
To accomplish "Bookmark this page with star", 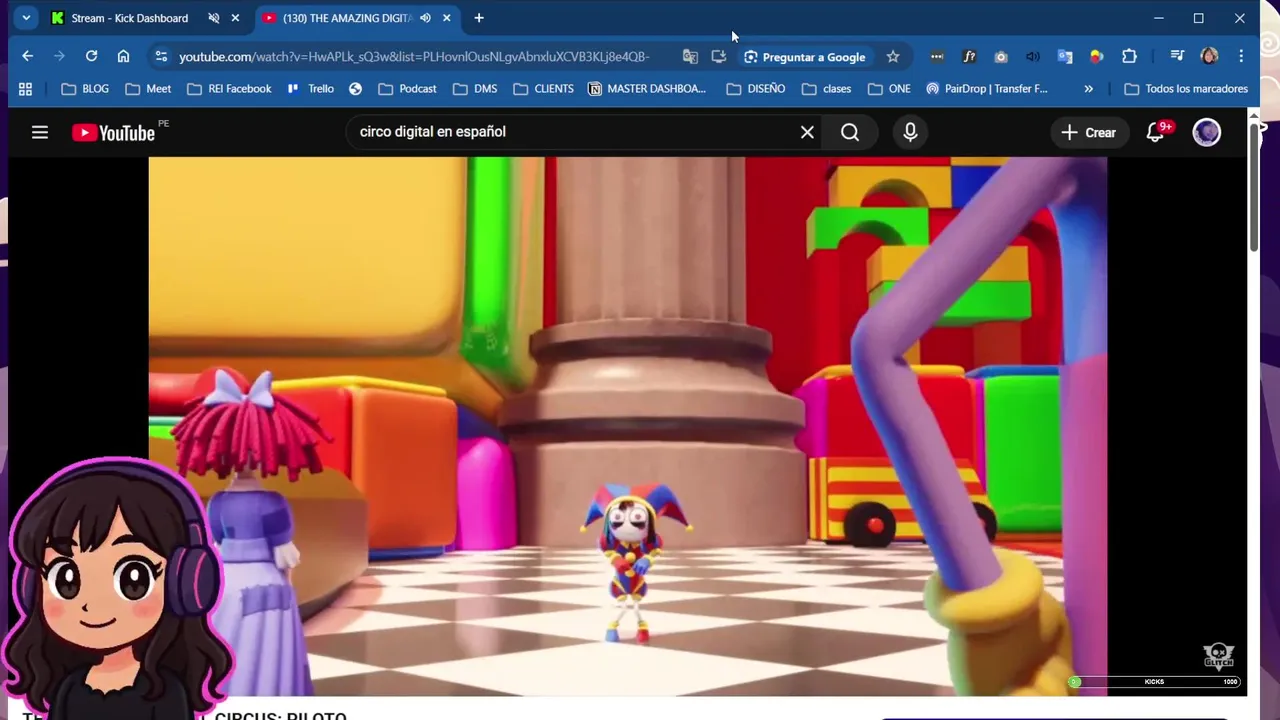I will [893, 57].
